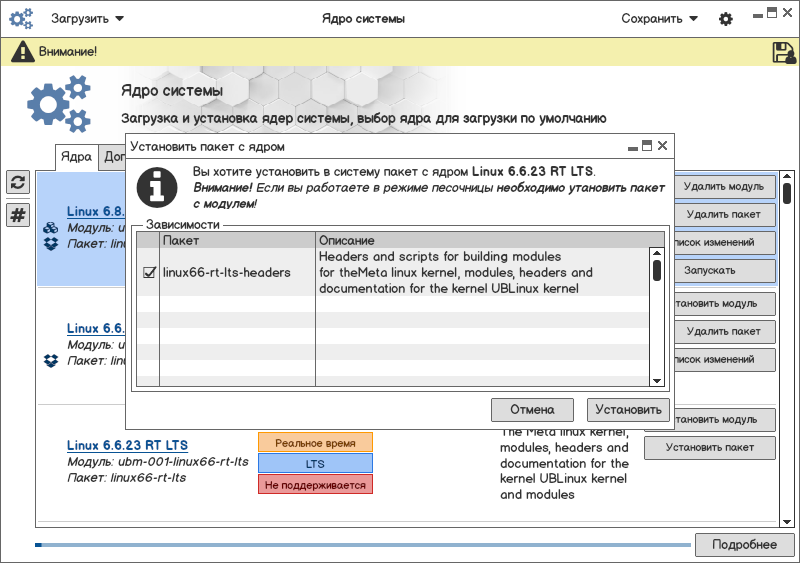
Task: Open settings gear icon in title bar
Action: pyautogui.click(x=726, y=19)
